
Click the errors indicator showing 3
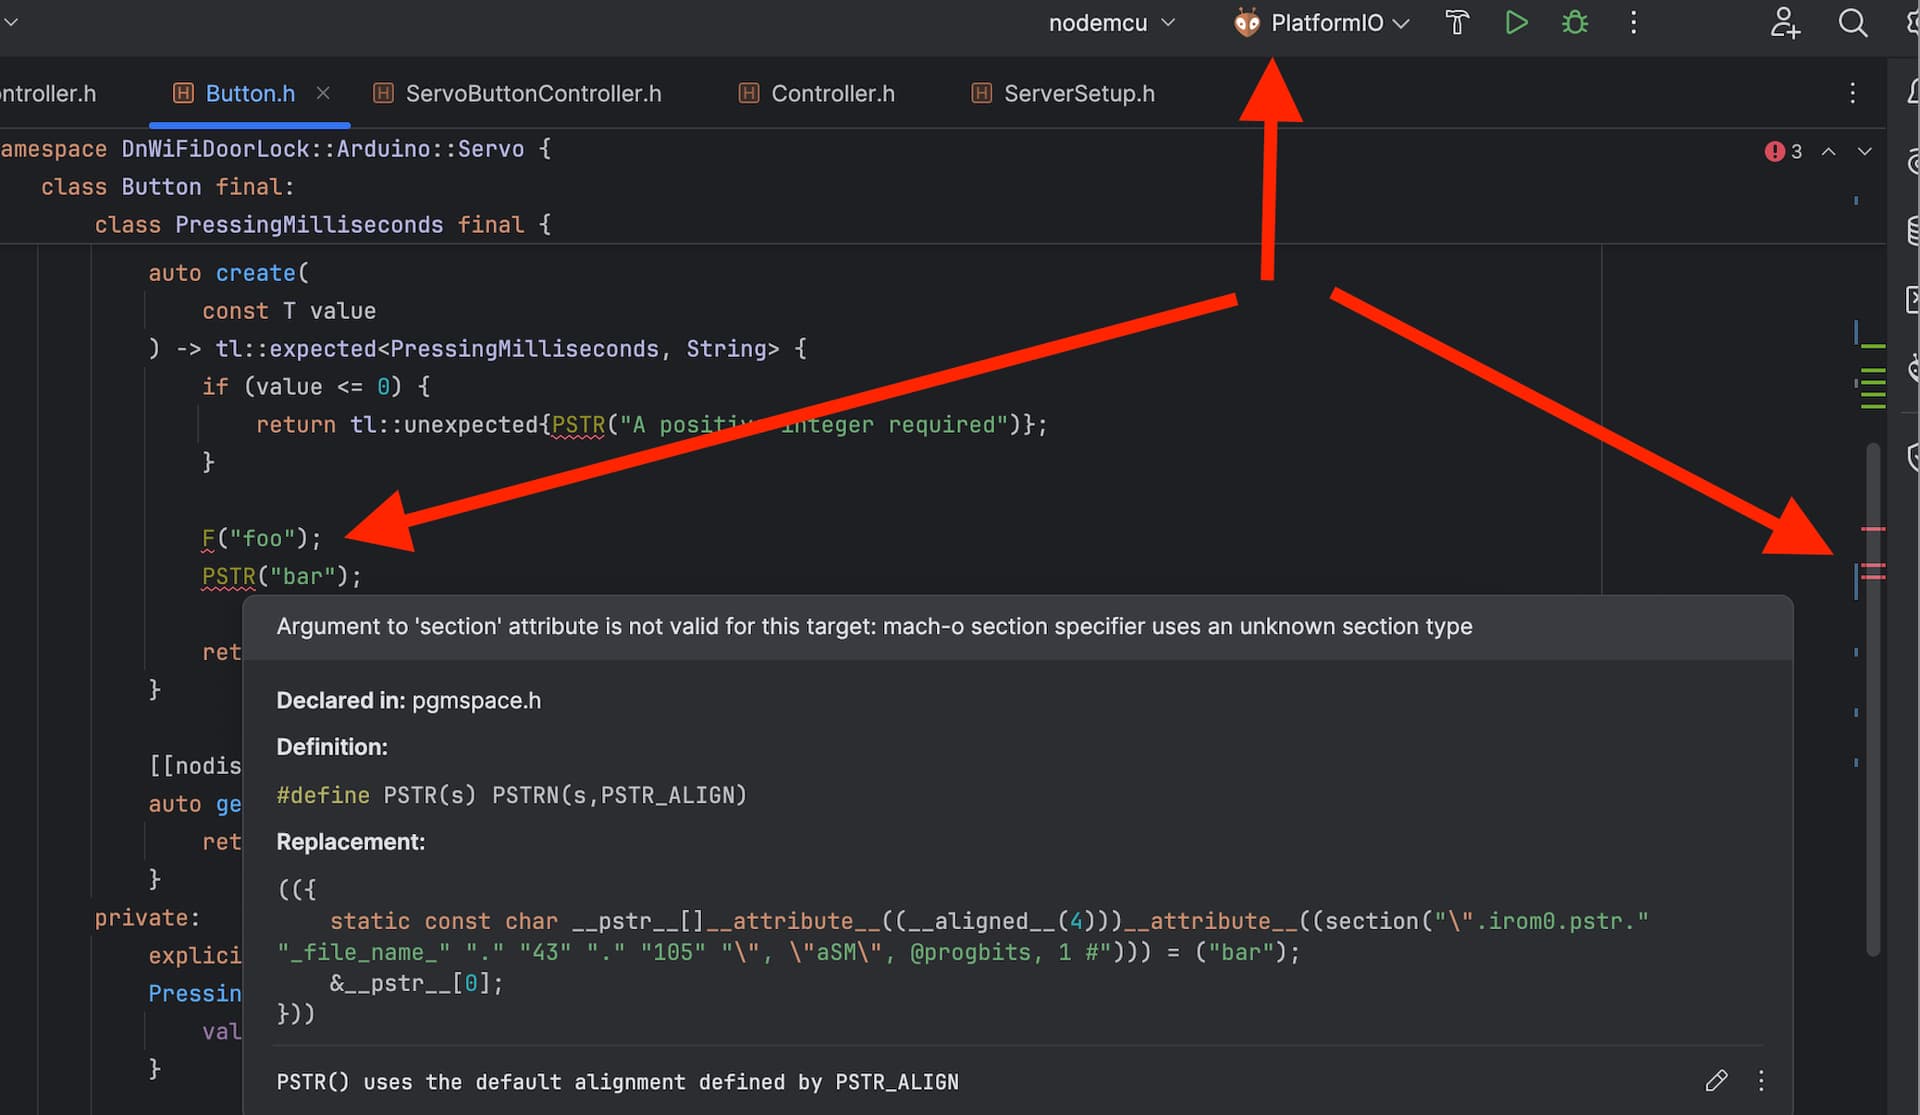pos(1784,151)
